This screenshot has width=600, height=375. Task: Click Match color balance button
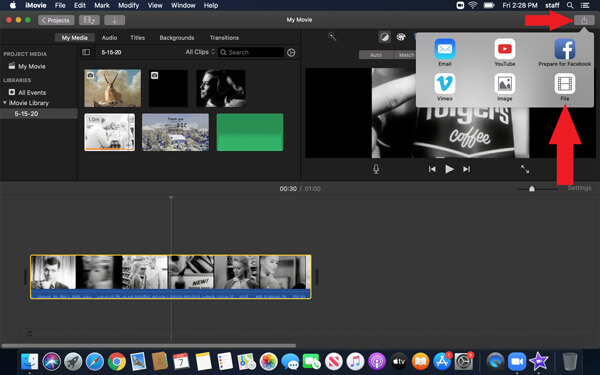406,55
